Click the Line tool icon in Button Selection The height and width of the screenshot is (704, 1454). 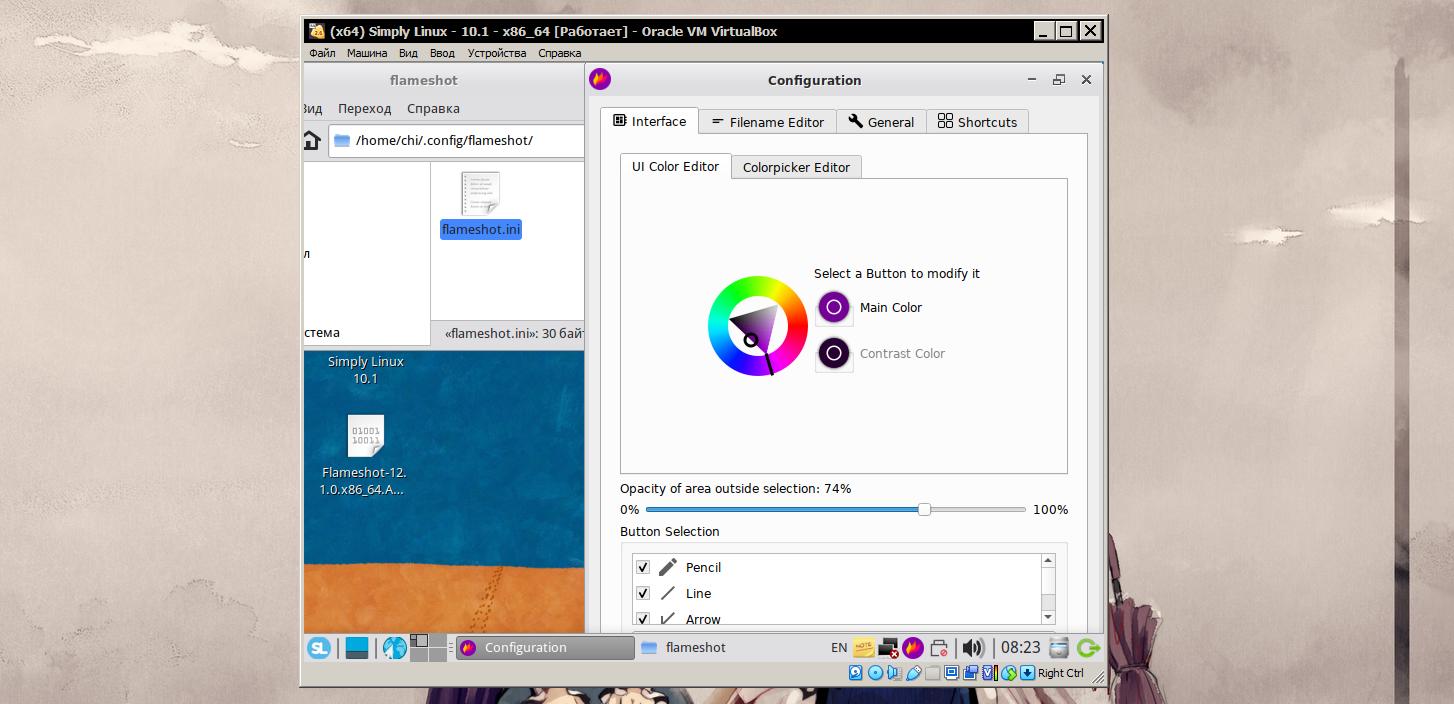point(668,593)
